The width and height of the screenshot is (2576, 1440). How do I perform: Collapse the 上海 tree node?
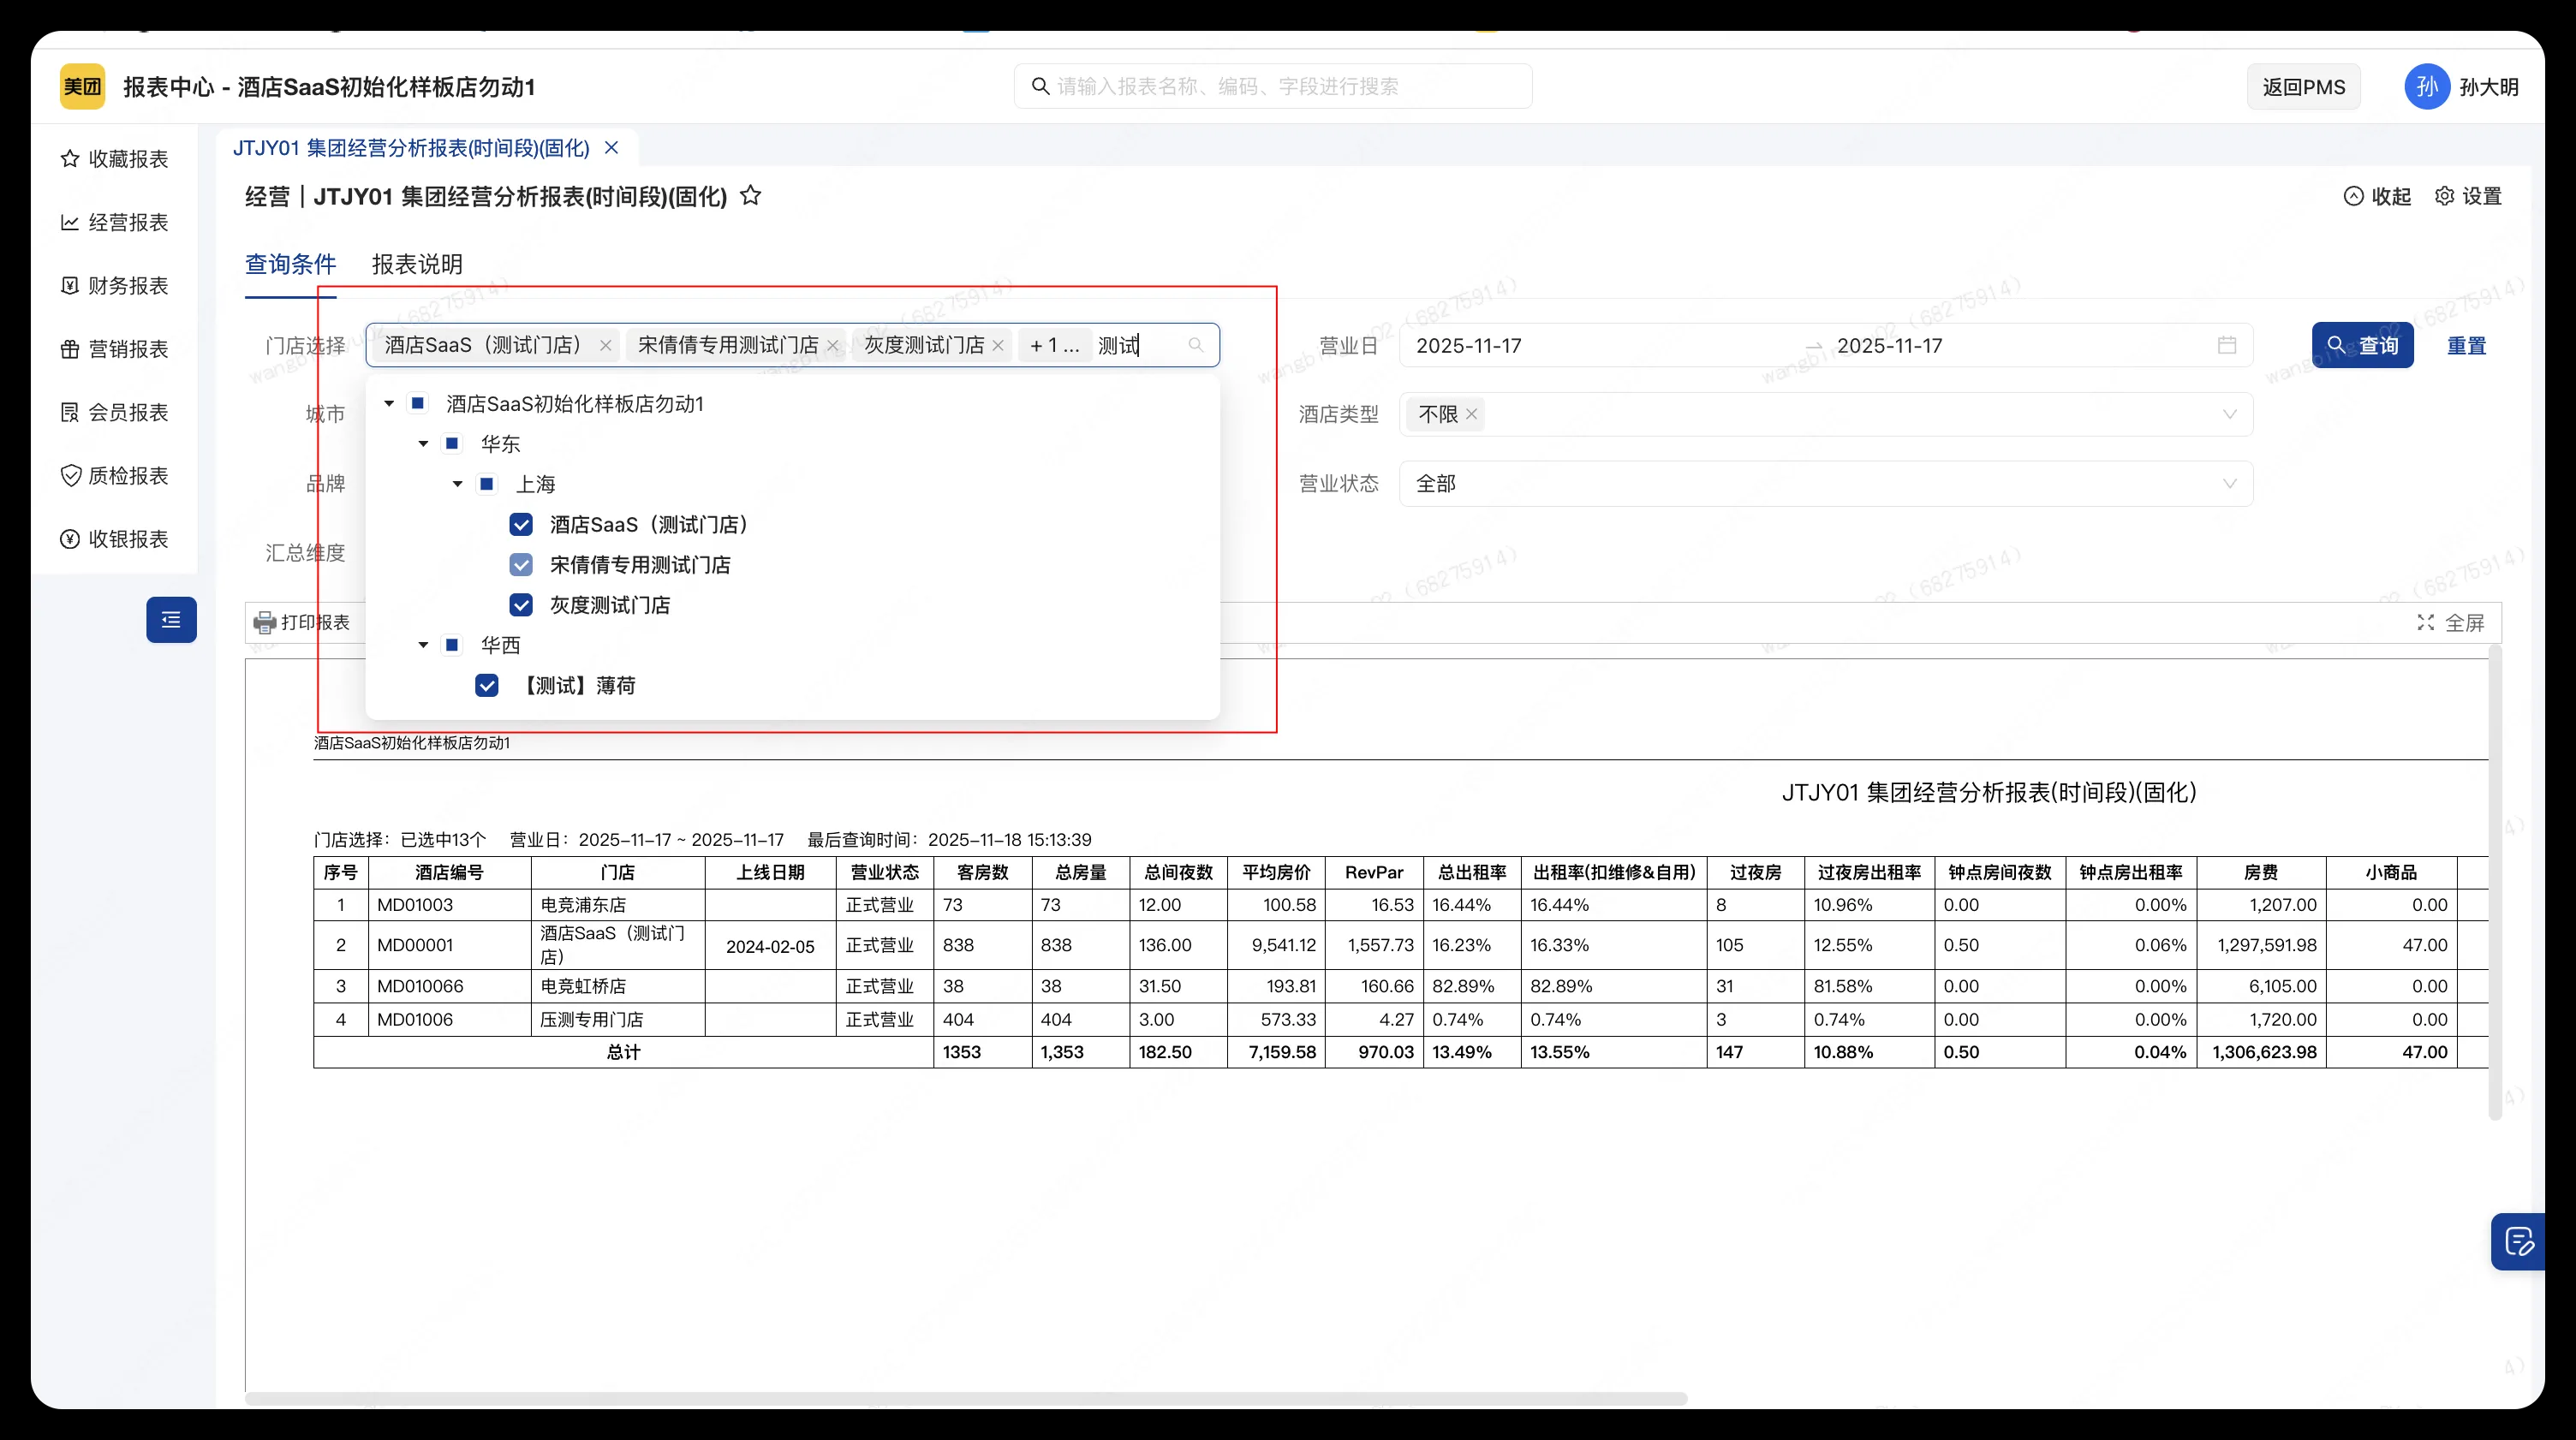[x=457, y=483]
